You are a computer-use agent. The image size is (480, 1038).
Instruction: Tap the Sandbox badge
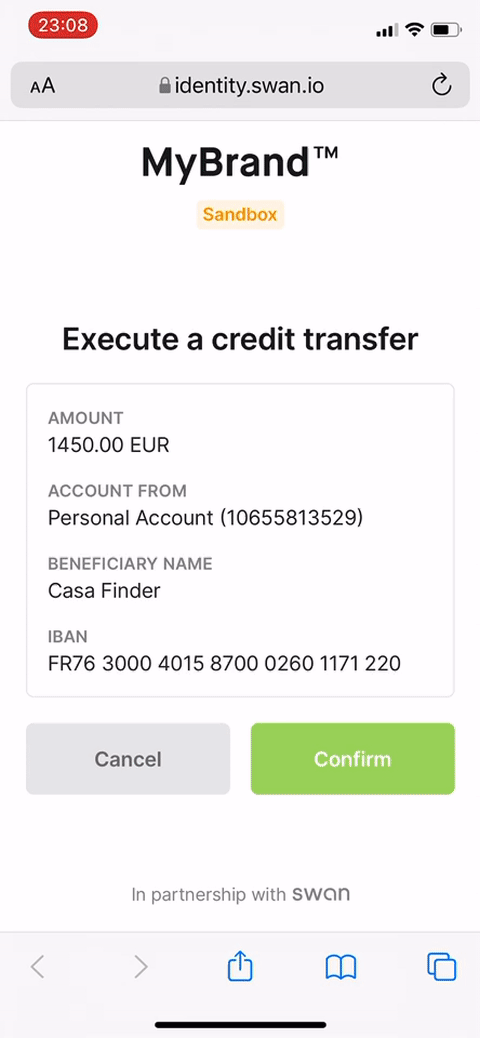pyautogui.click(x=240, y=214)
